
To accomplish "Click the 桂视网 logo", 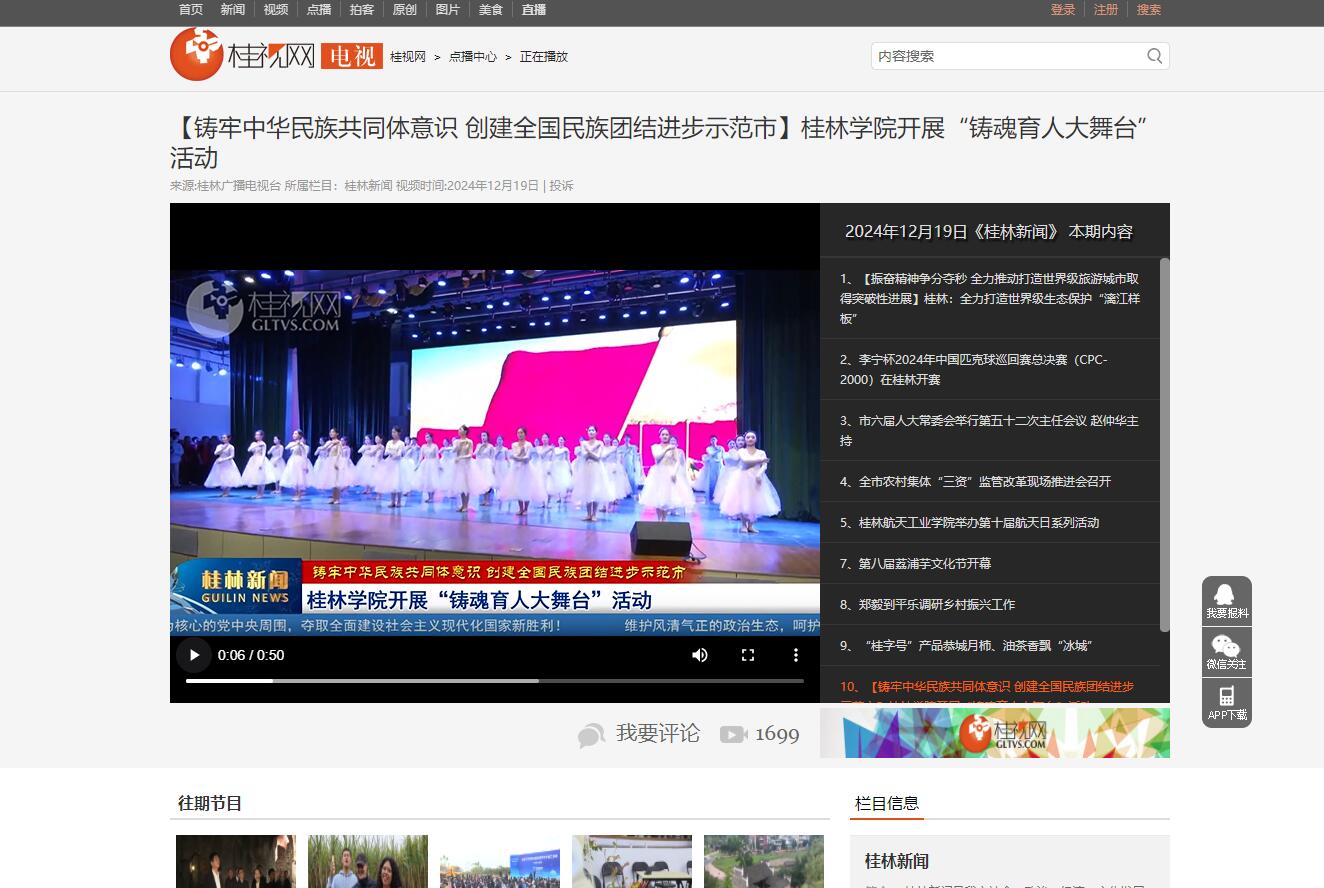I will [243, 55].
